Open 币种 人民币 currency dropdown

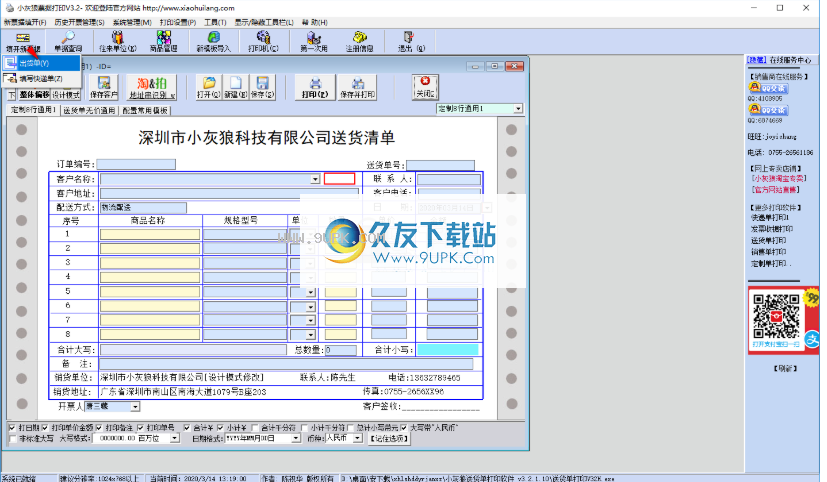pyautogui.click(x=358, y=438)
